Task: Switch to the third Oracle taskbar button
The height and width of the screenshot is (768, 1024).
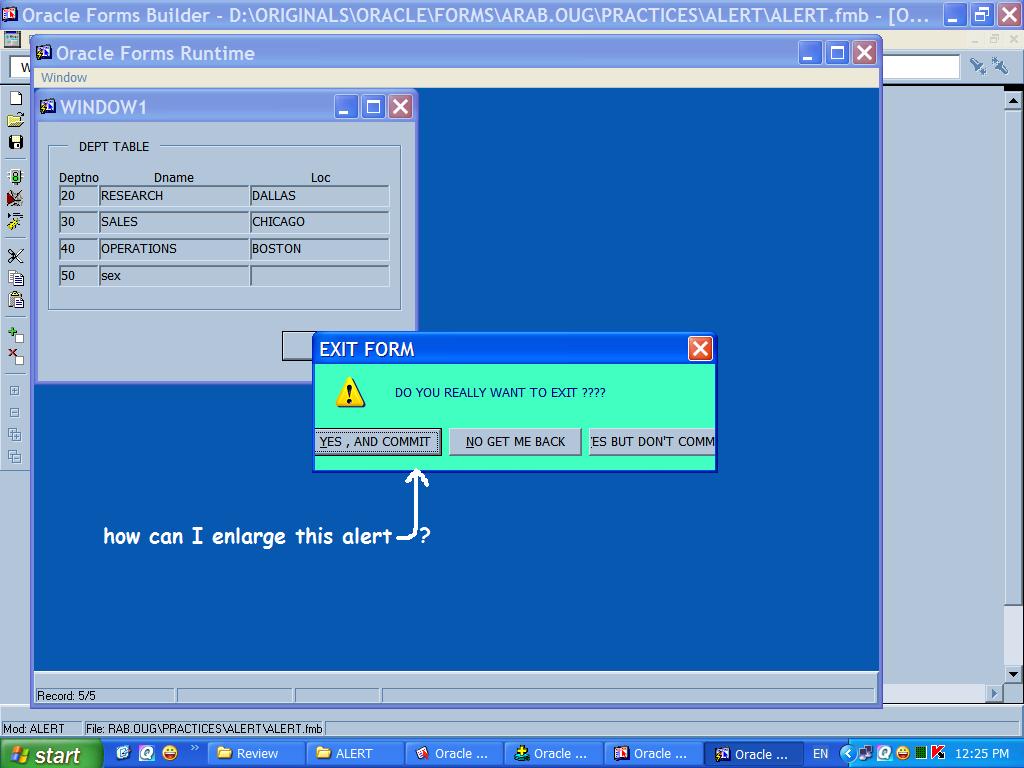Action: [652, 754]
